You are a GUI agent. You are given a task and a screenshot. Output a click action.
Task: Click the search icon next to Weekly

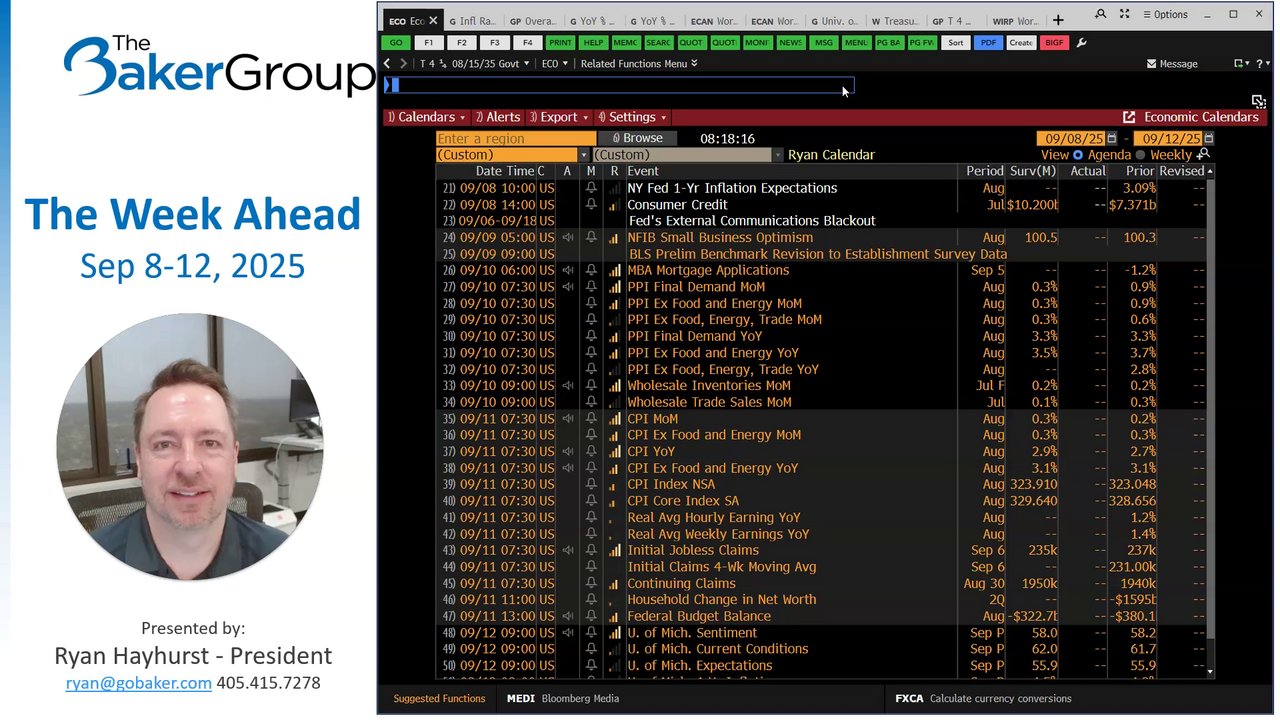(1204, 154)
